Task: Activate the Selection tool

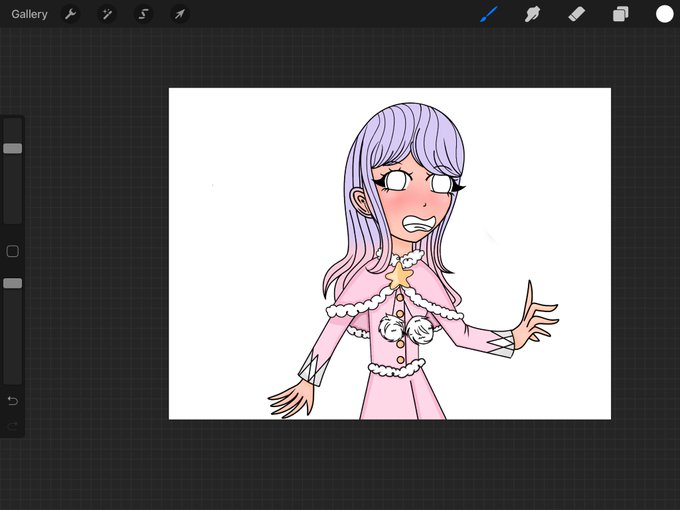Action: (143, 14)
